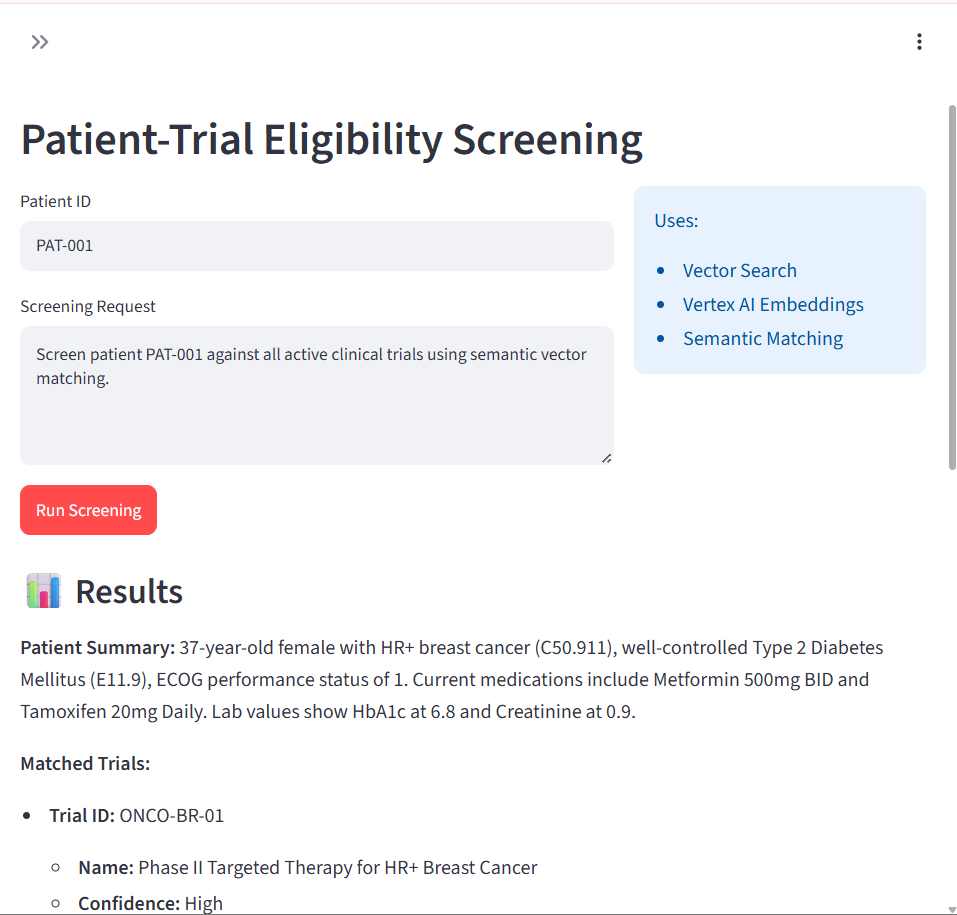Select the Semantic Matching list item
The width and height of the screenshot is (957, 915).
point(763,339)
